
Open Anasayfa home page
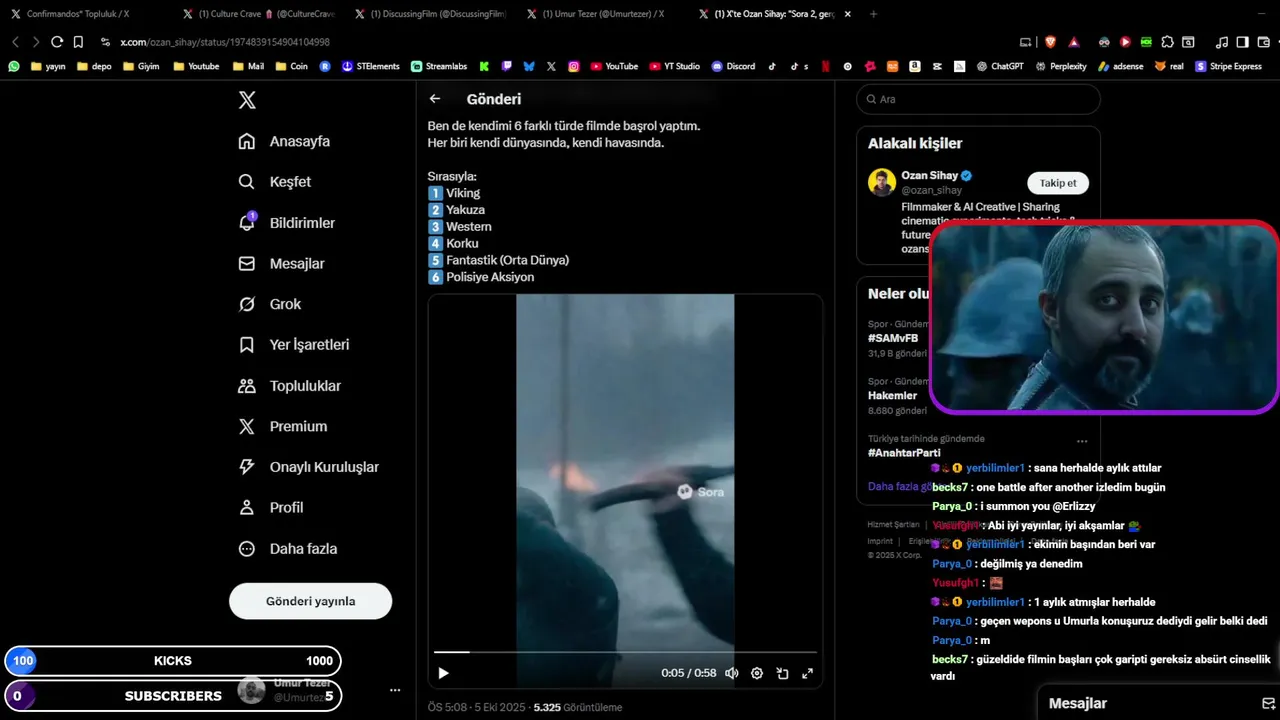pos(284,141)
